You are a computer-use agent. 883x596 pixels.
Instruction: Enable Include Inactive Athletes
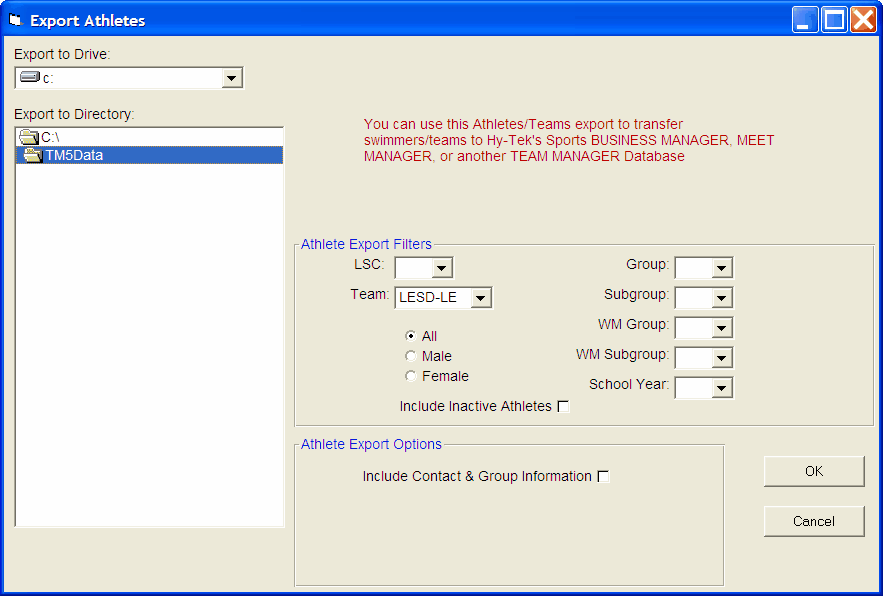tap(563, 406)
